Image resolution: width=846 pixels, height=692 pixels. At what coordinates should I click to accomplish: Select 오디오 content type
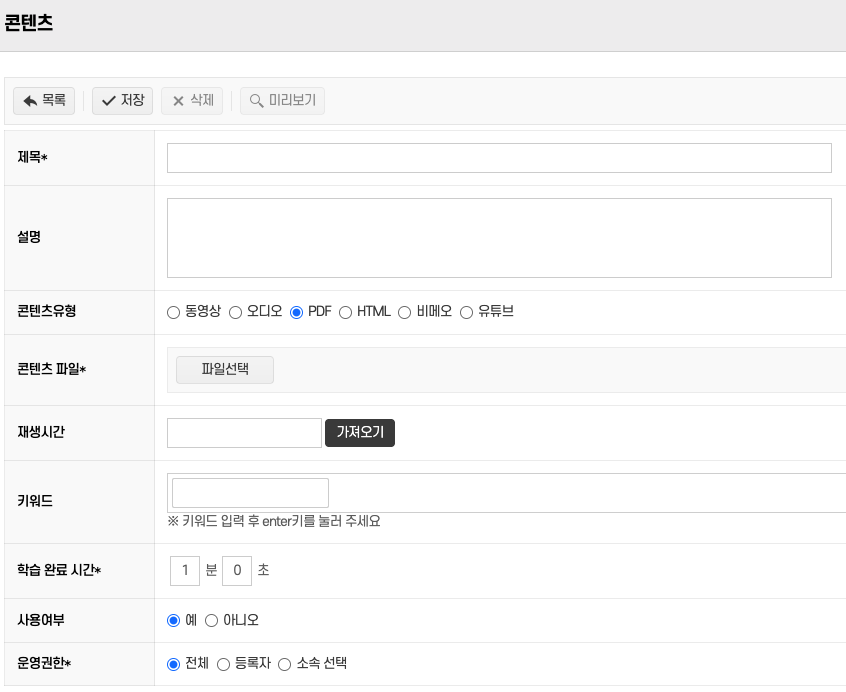[236, 312]
